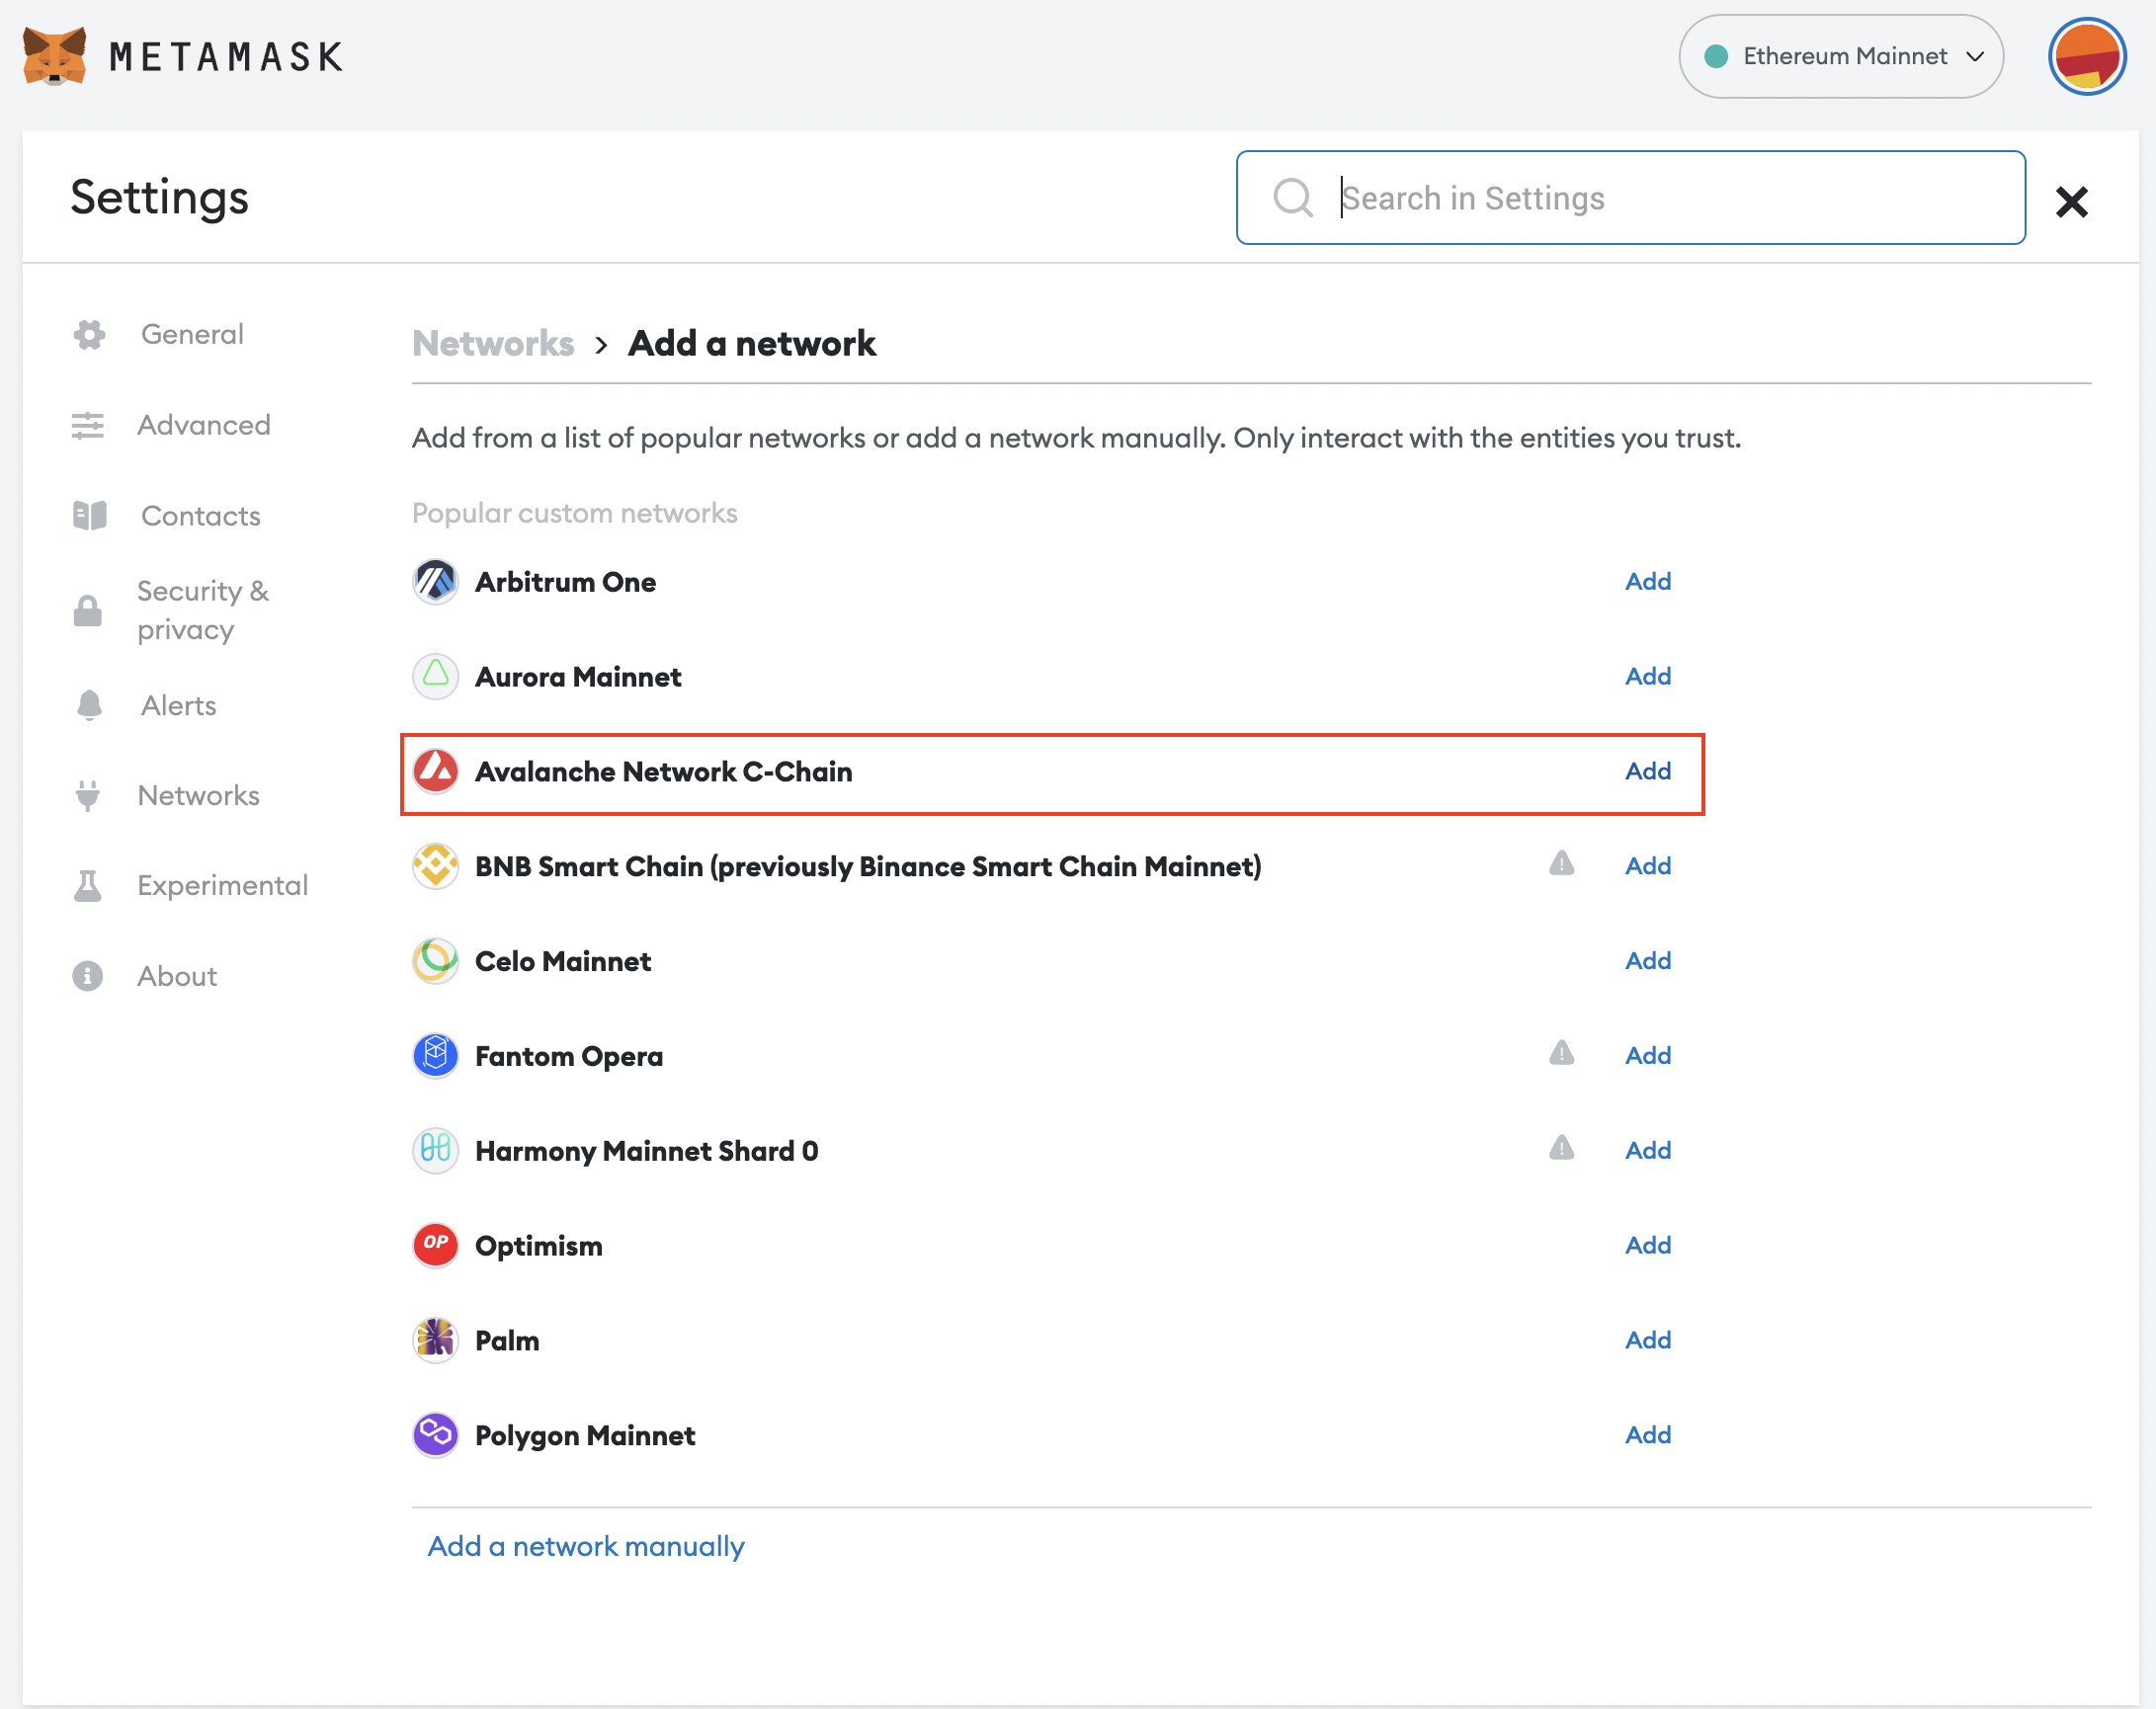Screen dimensions: 2156x1709
Task: Focus the Search in Settings field
Action: (x=1631, y=198)
